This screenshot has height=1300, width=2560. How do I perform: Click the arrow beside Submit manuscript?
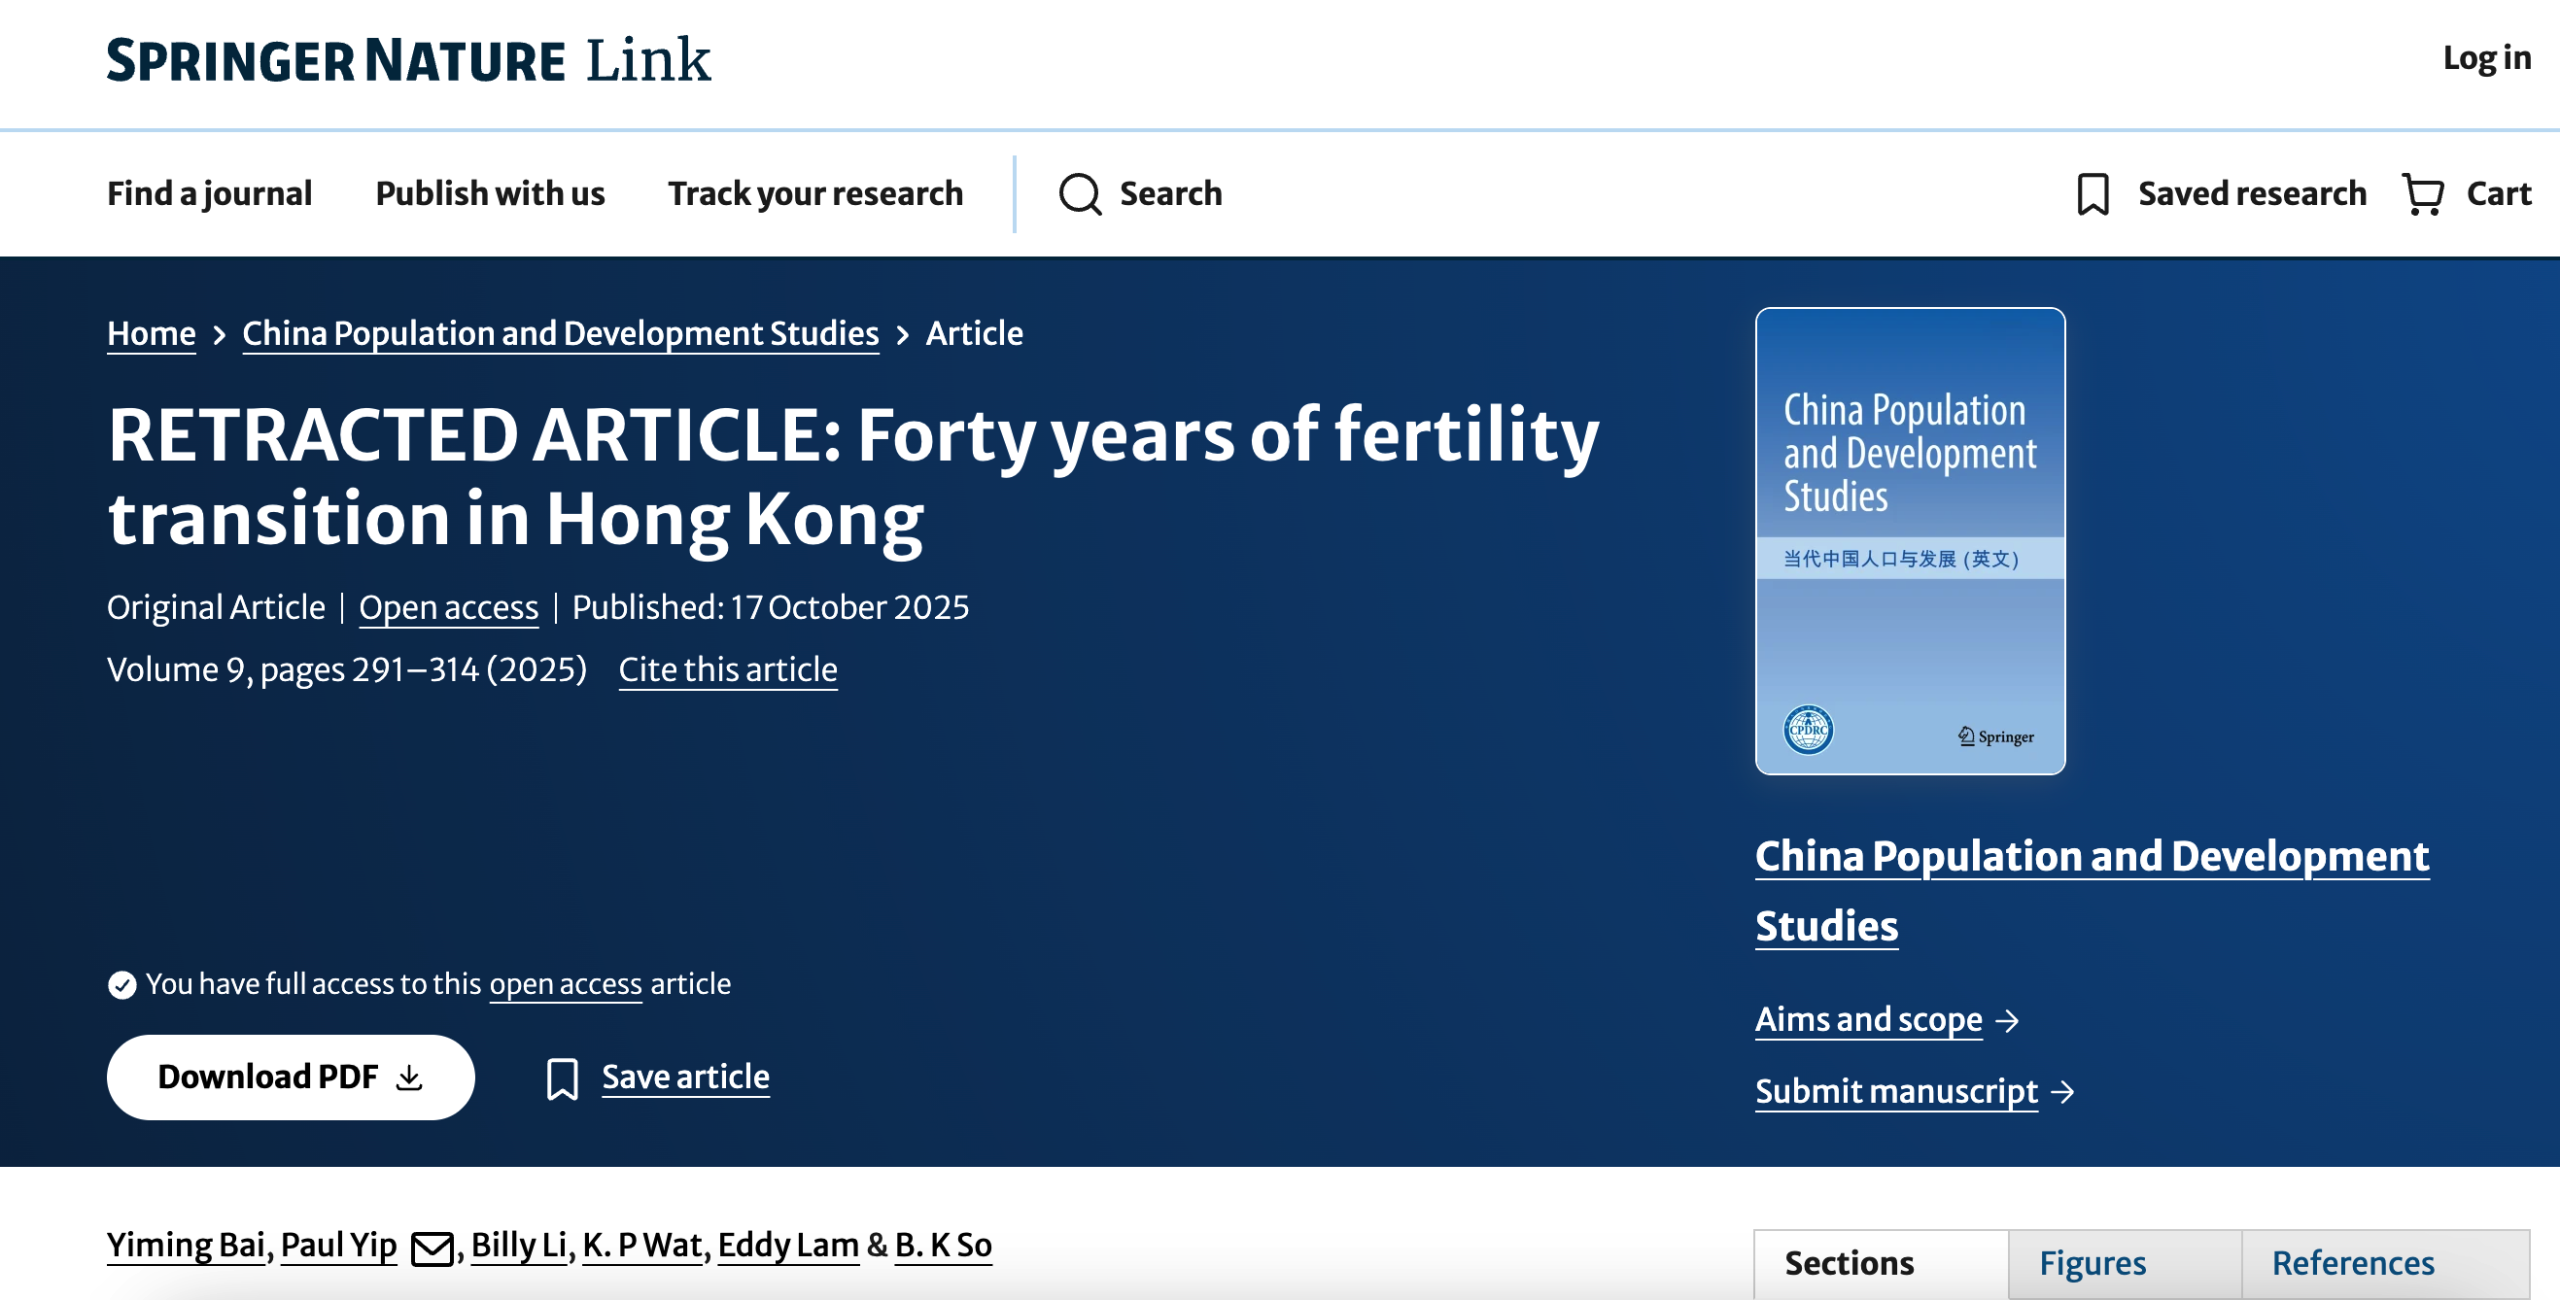[x=2062, y=1092]
